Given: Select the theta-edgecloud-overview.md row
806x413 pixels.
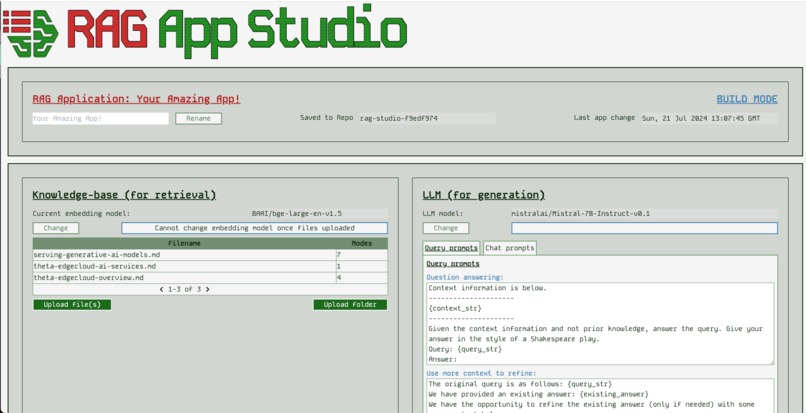Looking at the screenshot, I should click(210, 278).
